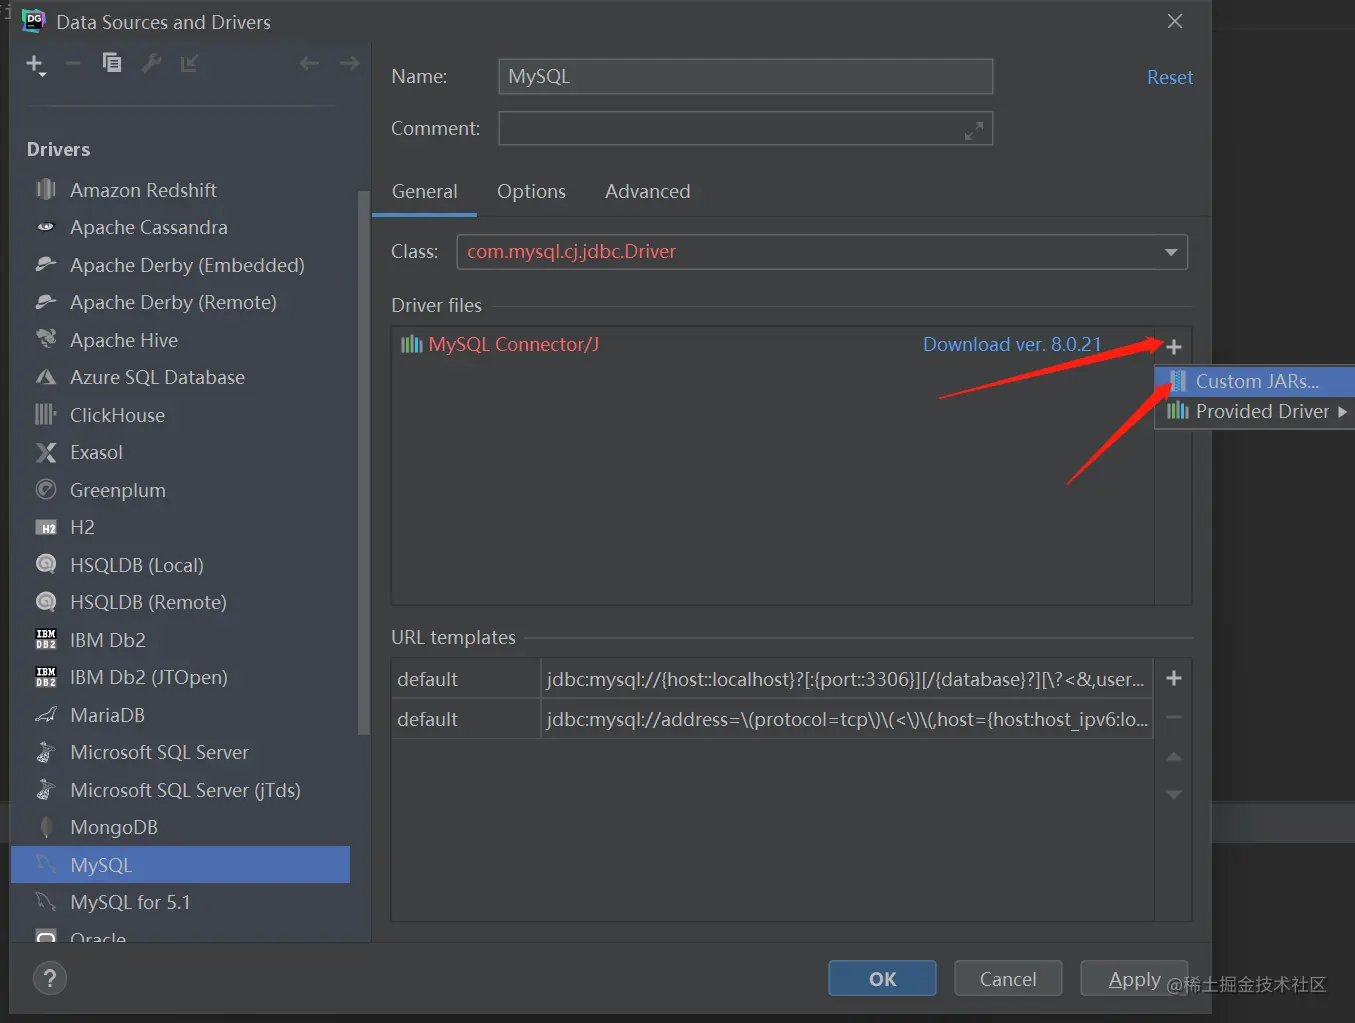Click the MariaDB seal icon
The height and width of the screenshot is (1023, 1355).
pos(46,715)
